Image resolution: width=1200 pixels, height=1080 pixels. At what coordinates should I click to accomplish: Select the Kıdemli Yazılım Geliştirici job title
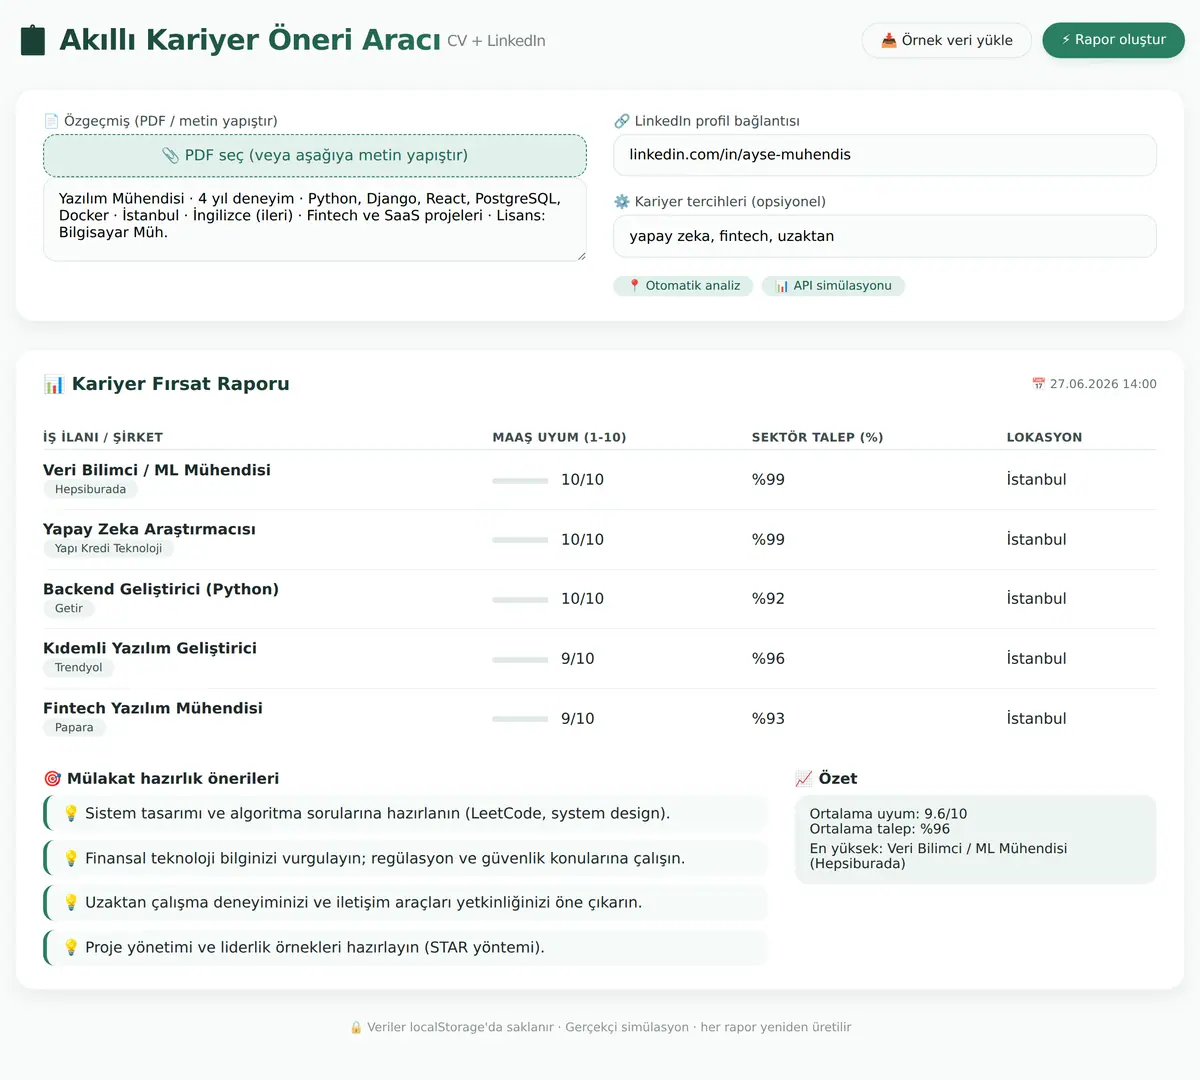(150, 648)
